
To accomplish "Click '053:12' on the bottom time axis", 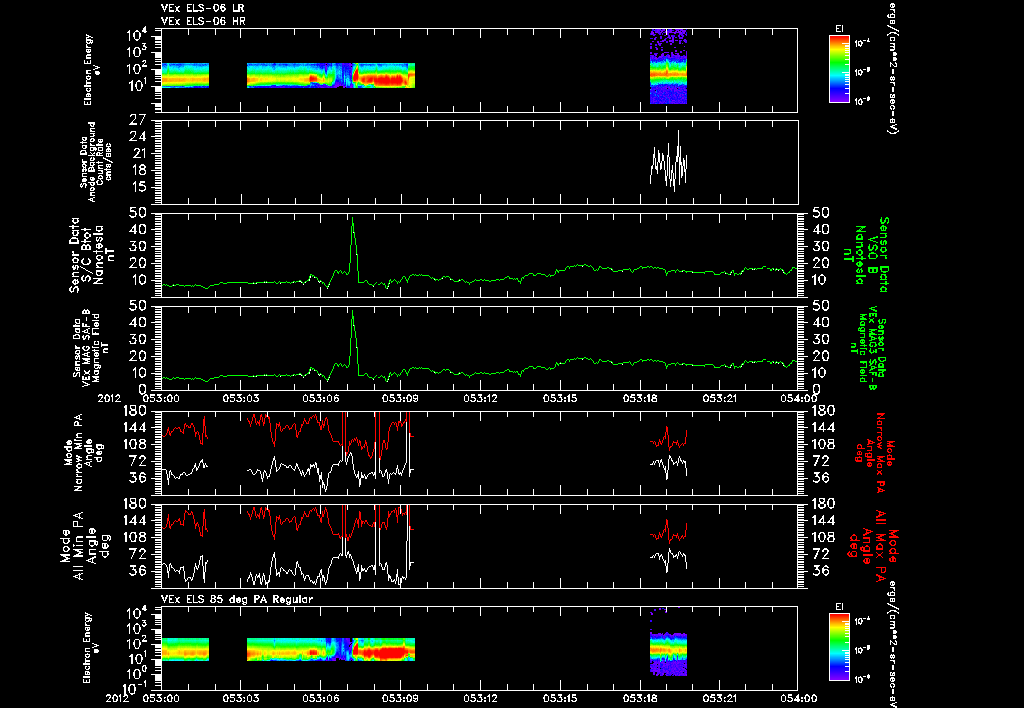I will pos(480,699).
